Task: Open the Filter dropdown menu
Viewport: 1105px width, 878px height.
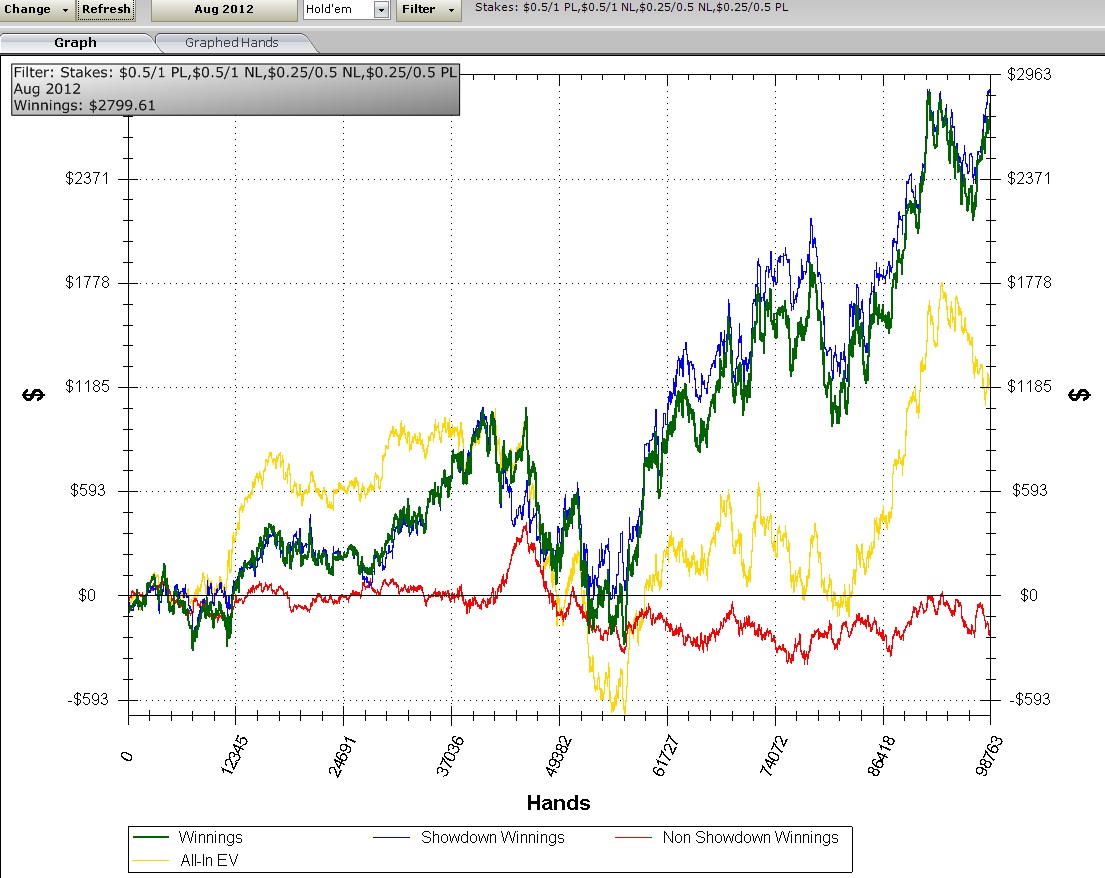Action: [428, 9]
